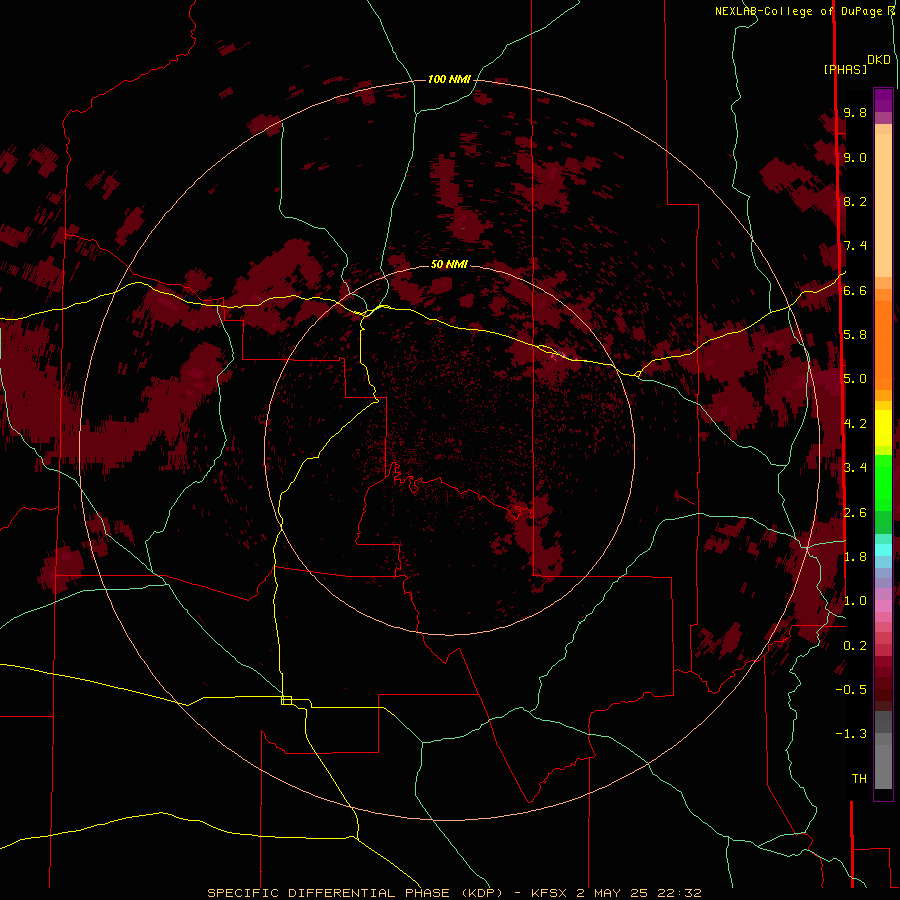
Task: Click the TH legend label
Action: click(x=859, y=778)
